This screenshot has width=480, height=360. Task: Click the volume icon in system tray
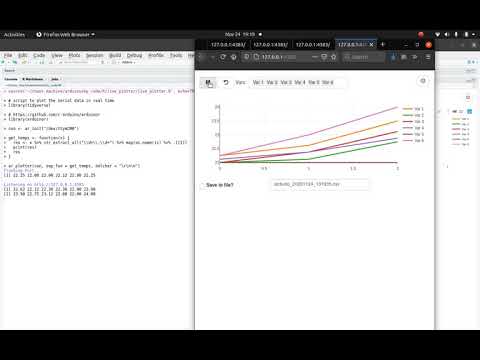447,34
